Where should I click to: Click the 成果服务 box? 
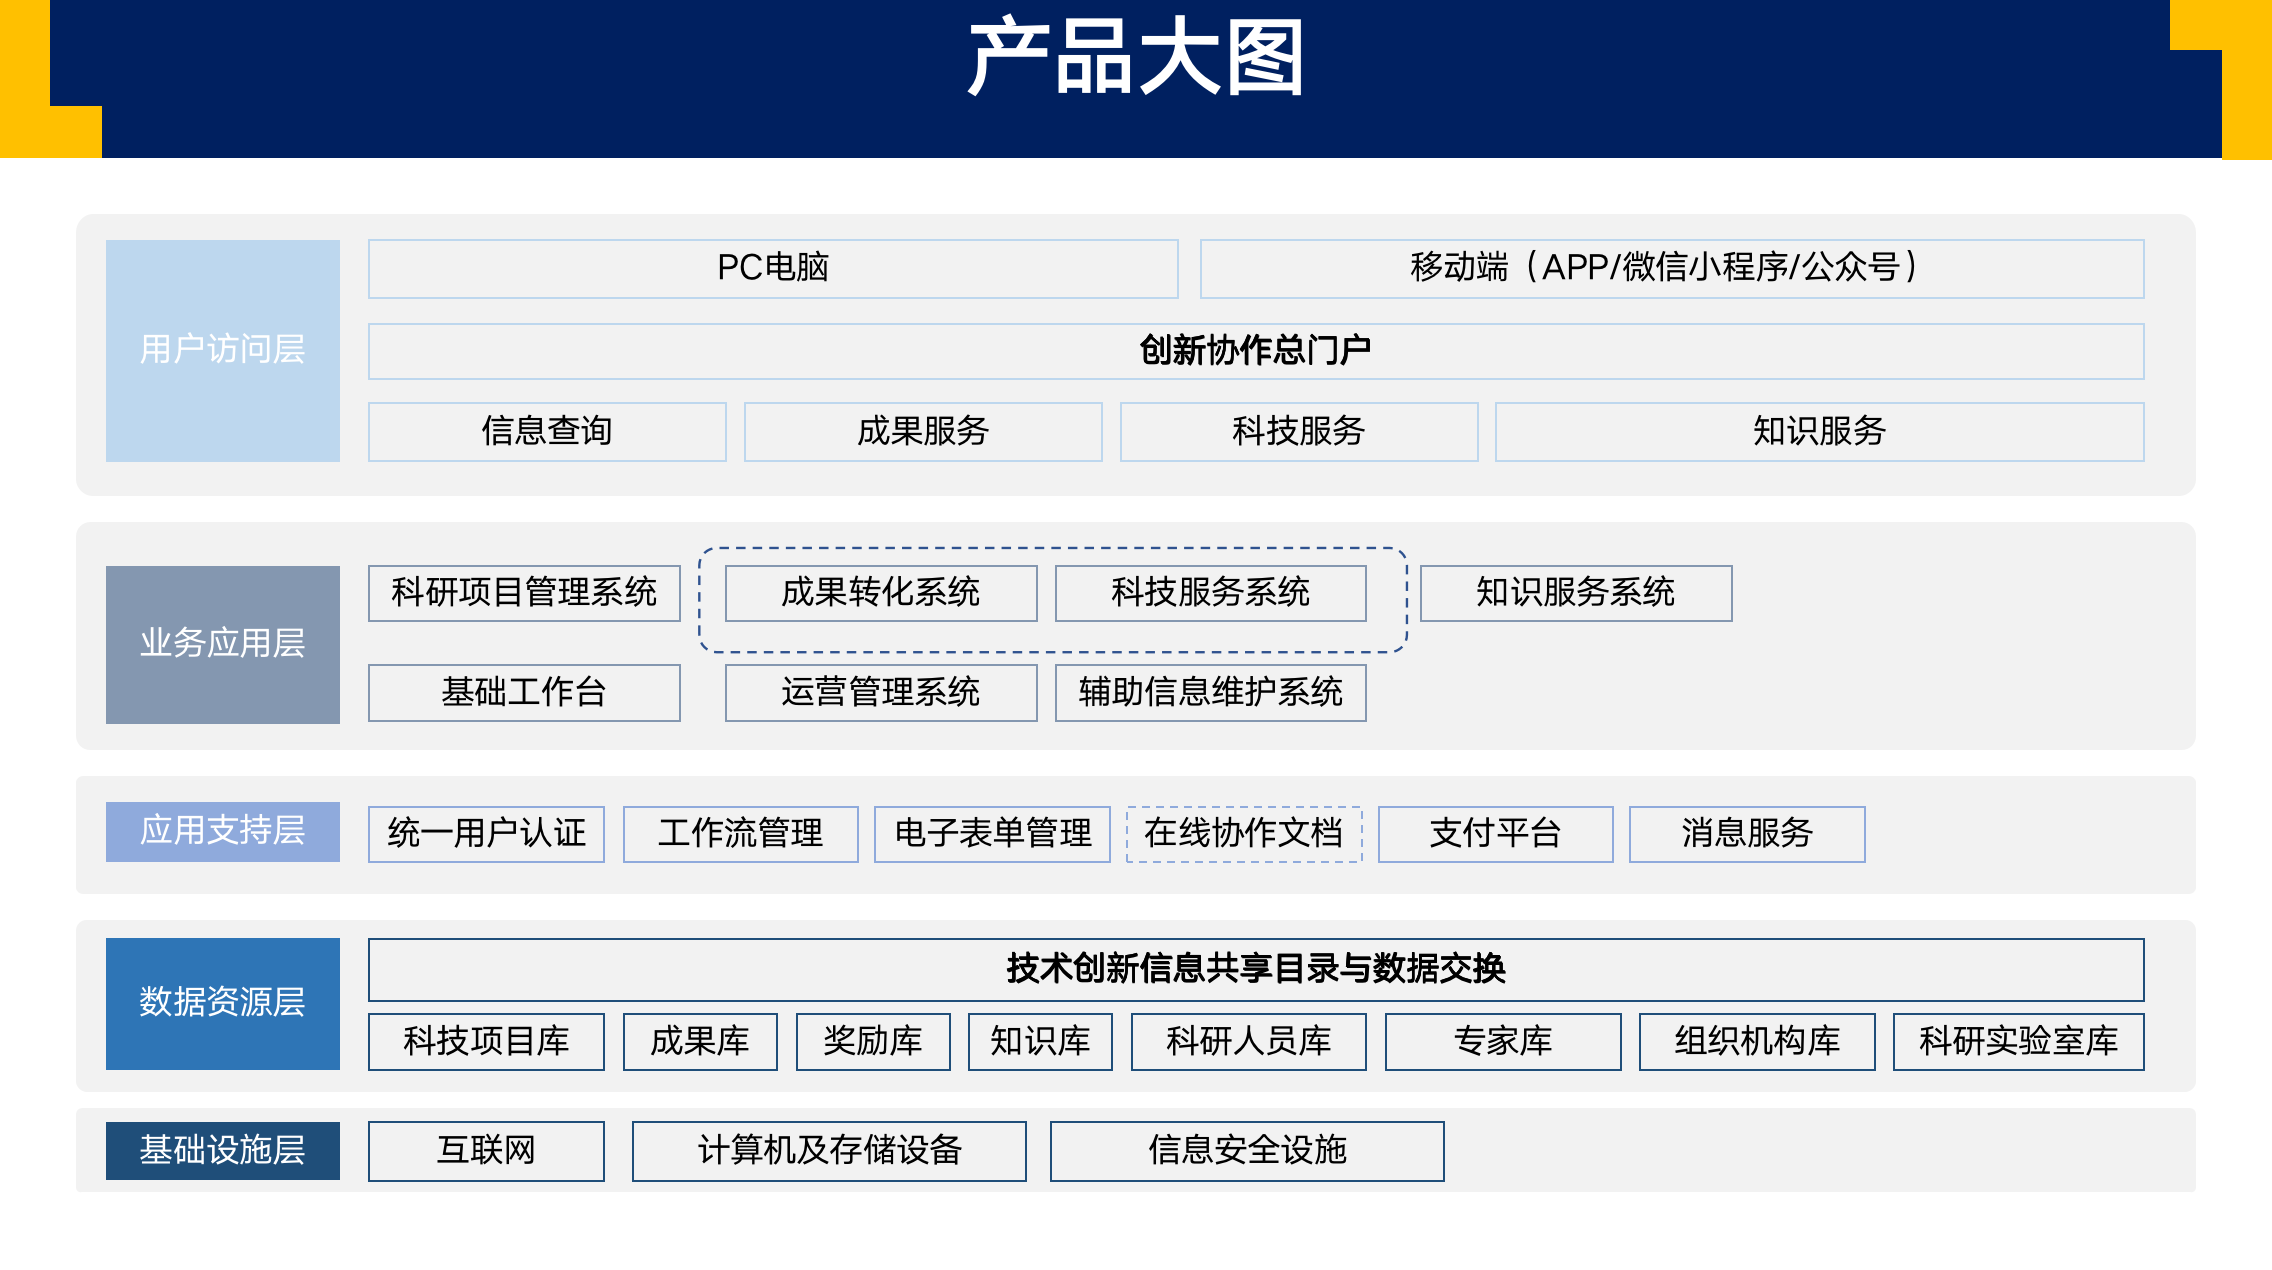[x=923, y=431]
